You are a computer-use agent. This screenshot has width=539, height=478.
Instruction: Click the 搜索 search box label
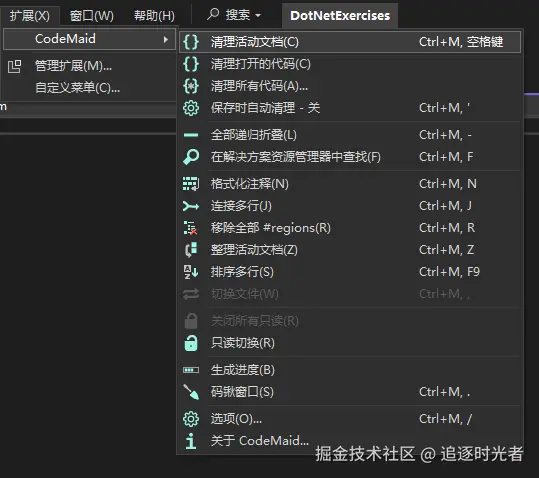pos(238,15)
